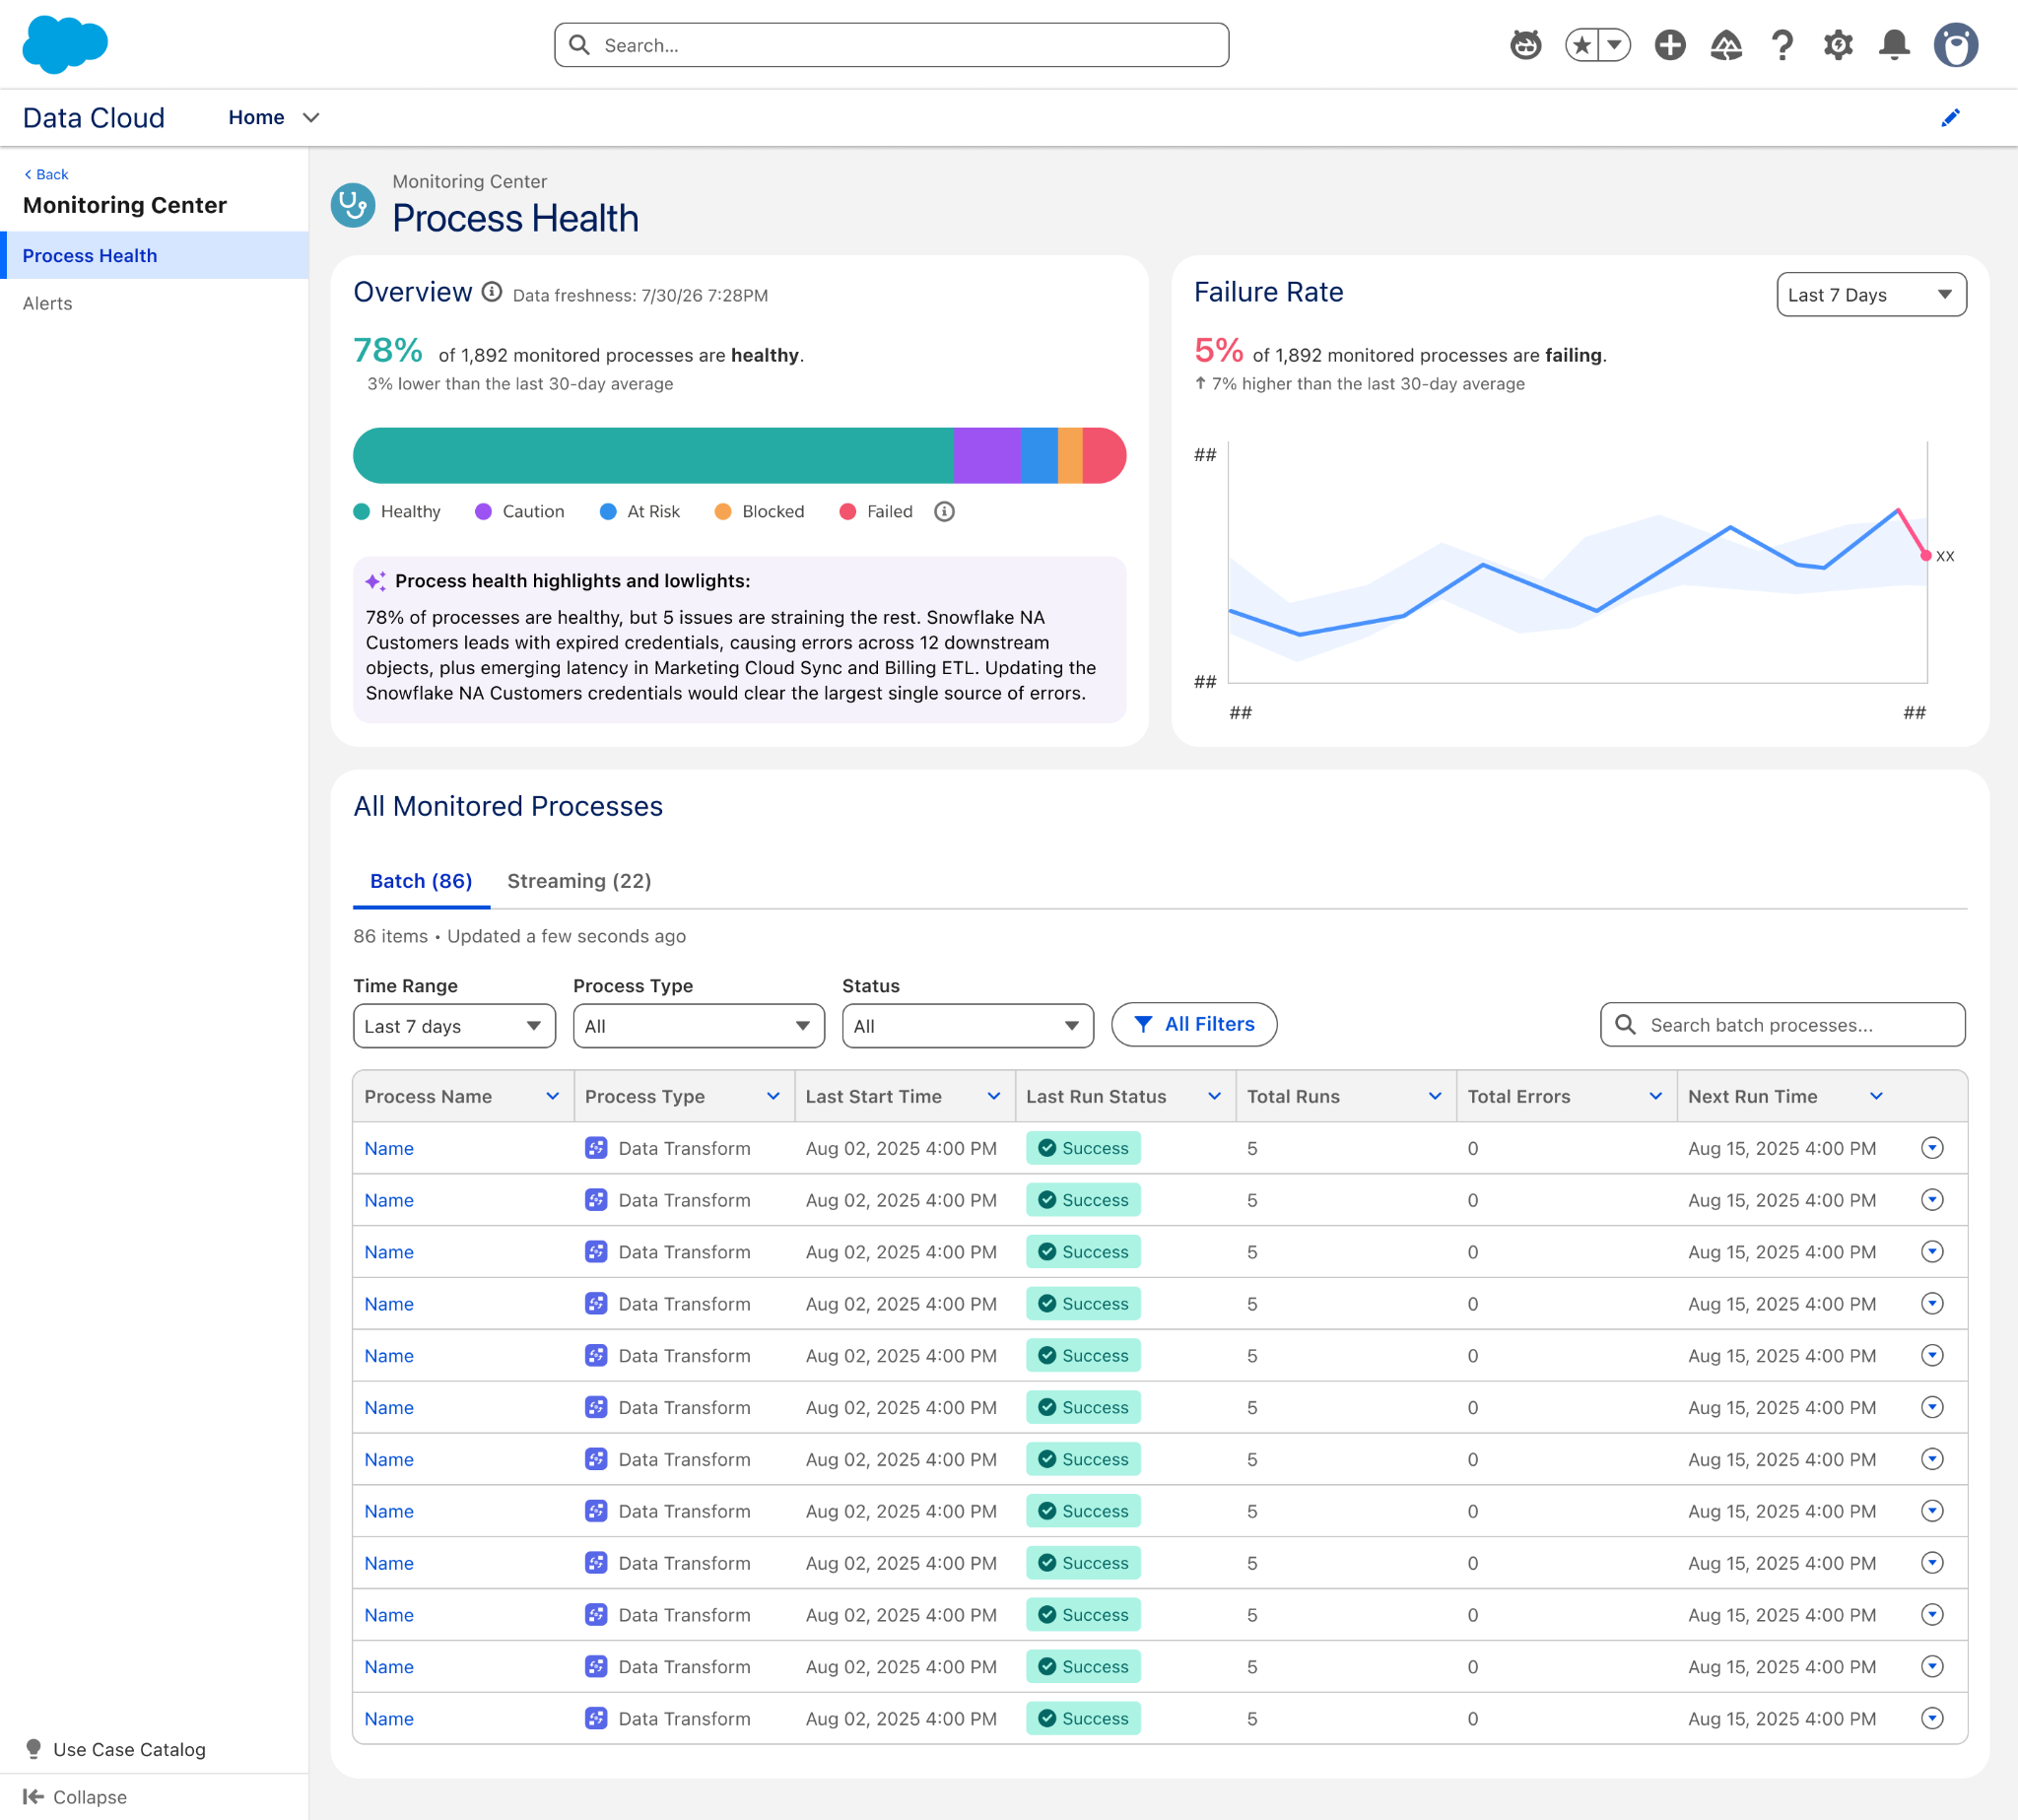Screen dimensions: 2018x1820
Task: Click the Search batch processes field
Action: (1782, 1025)
